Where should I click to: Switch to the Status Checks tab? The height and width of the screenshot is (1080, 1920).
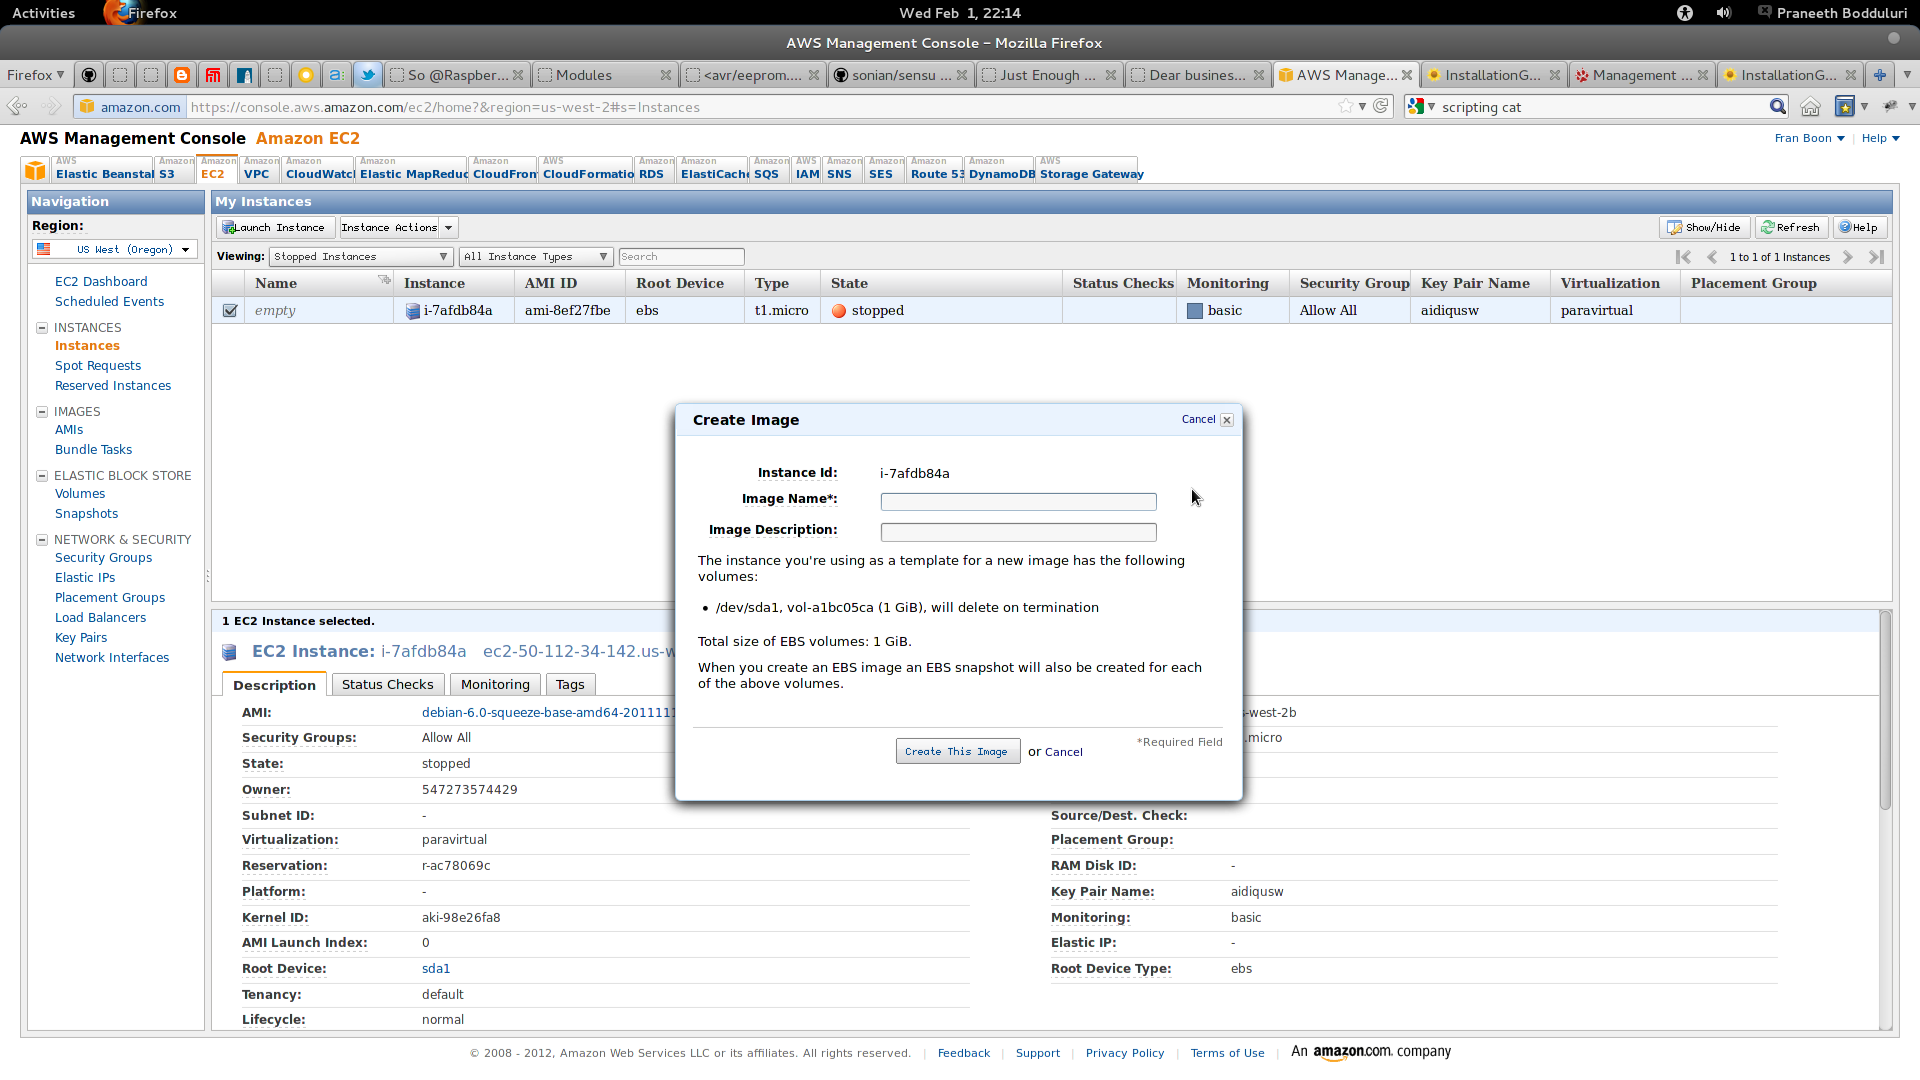click(387, 685)
